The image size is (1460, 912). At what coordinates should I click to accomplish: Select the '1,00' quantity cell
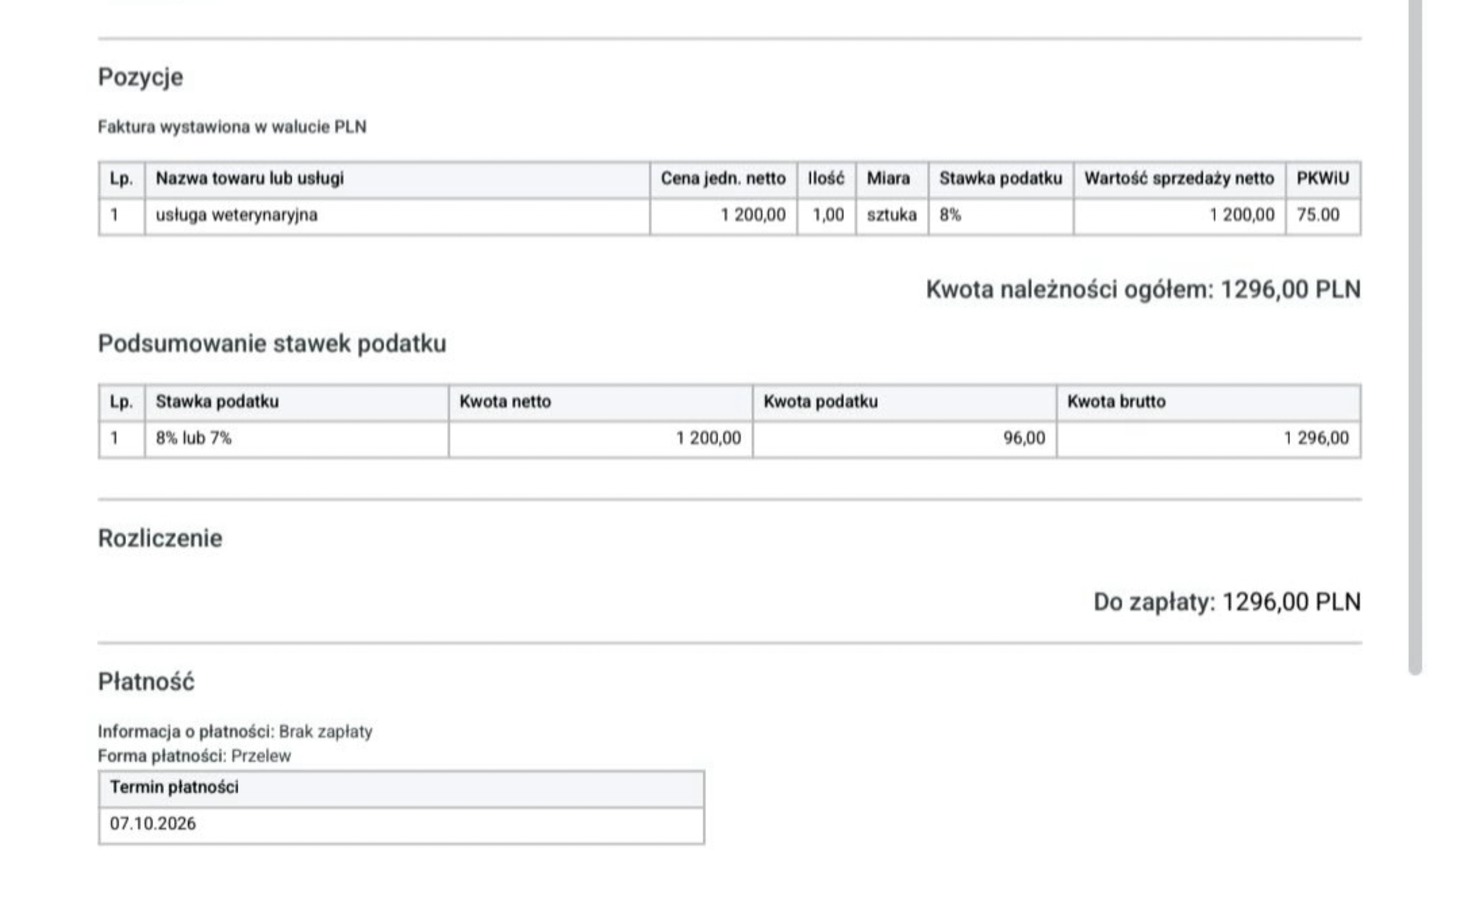pyautogui.click(x=826, y=216)
